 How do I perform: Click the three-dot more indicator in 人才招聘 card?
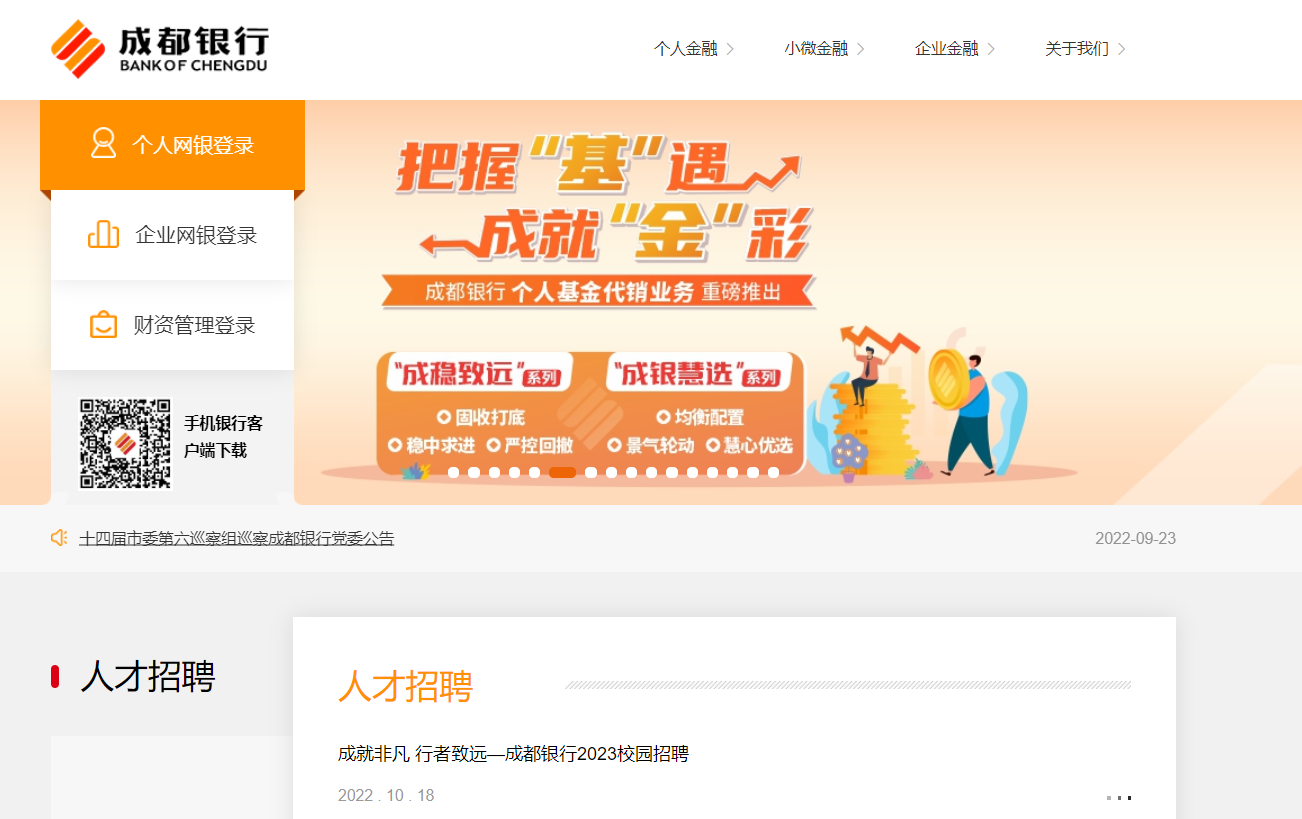(x=1119, y=797)
